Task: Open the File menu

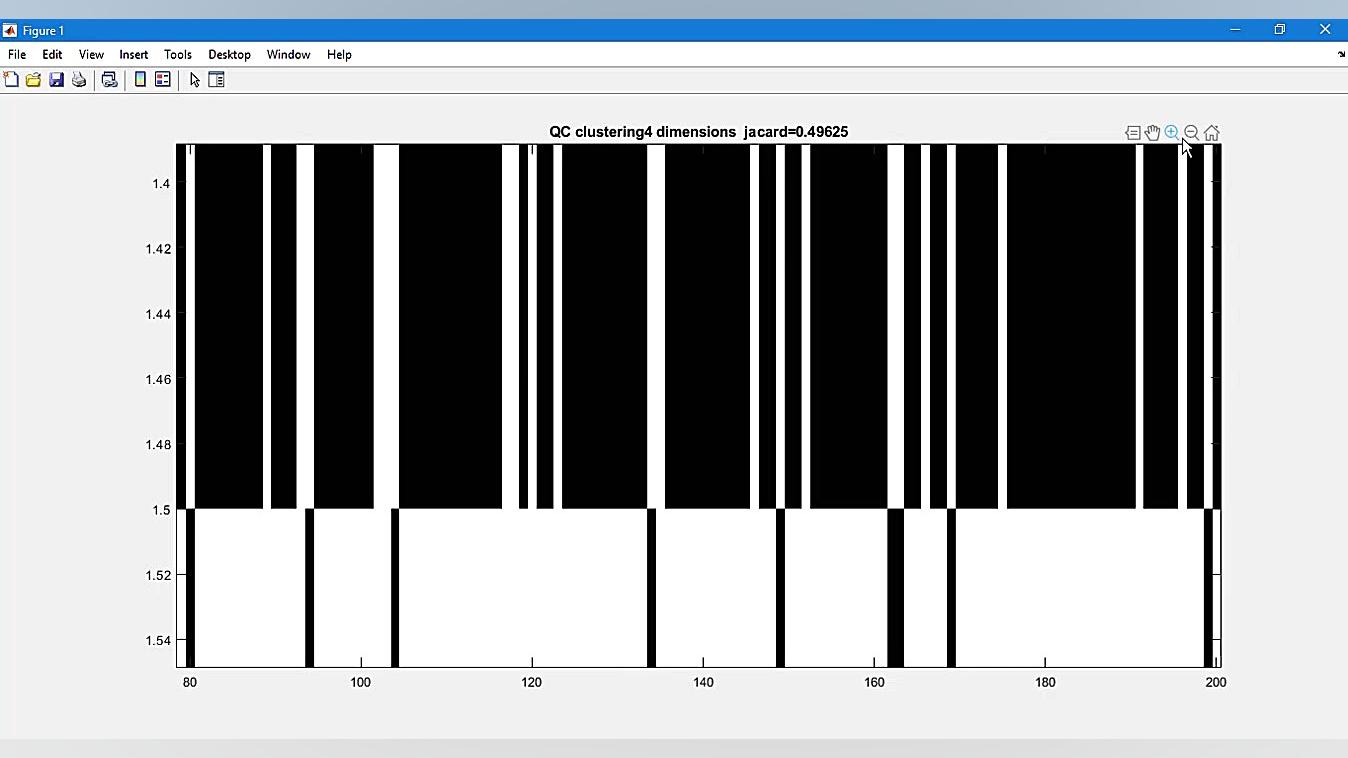Action: pos(17,55)
